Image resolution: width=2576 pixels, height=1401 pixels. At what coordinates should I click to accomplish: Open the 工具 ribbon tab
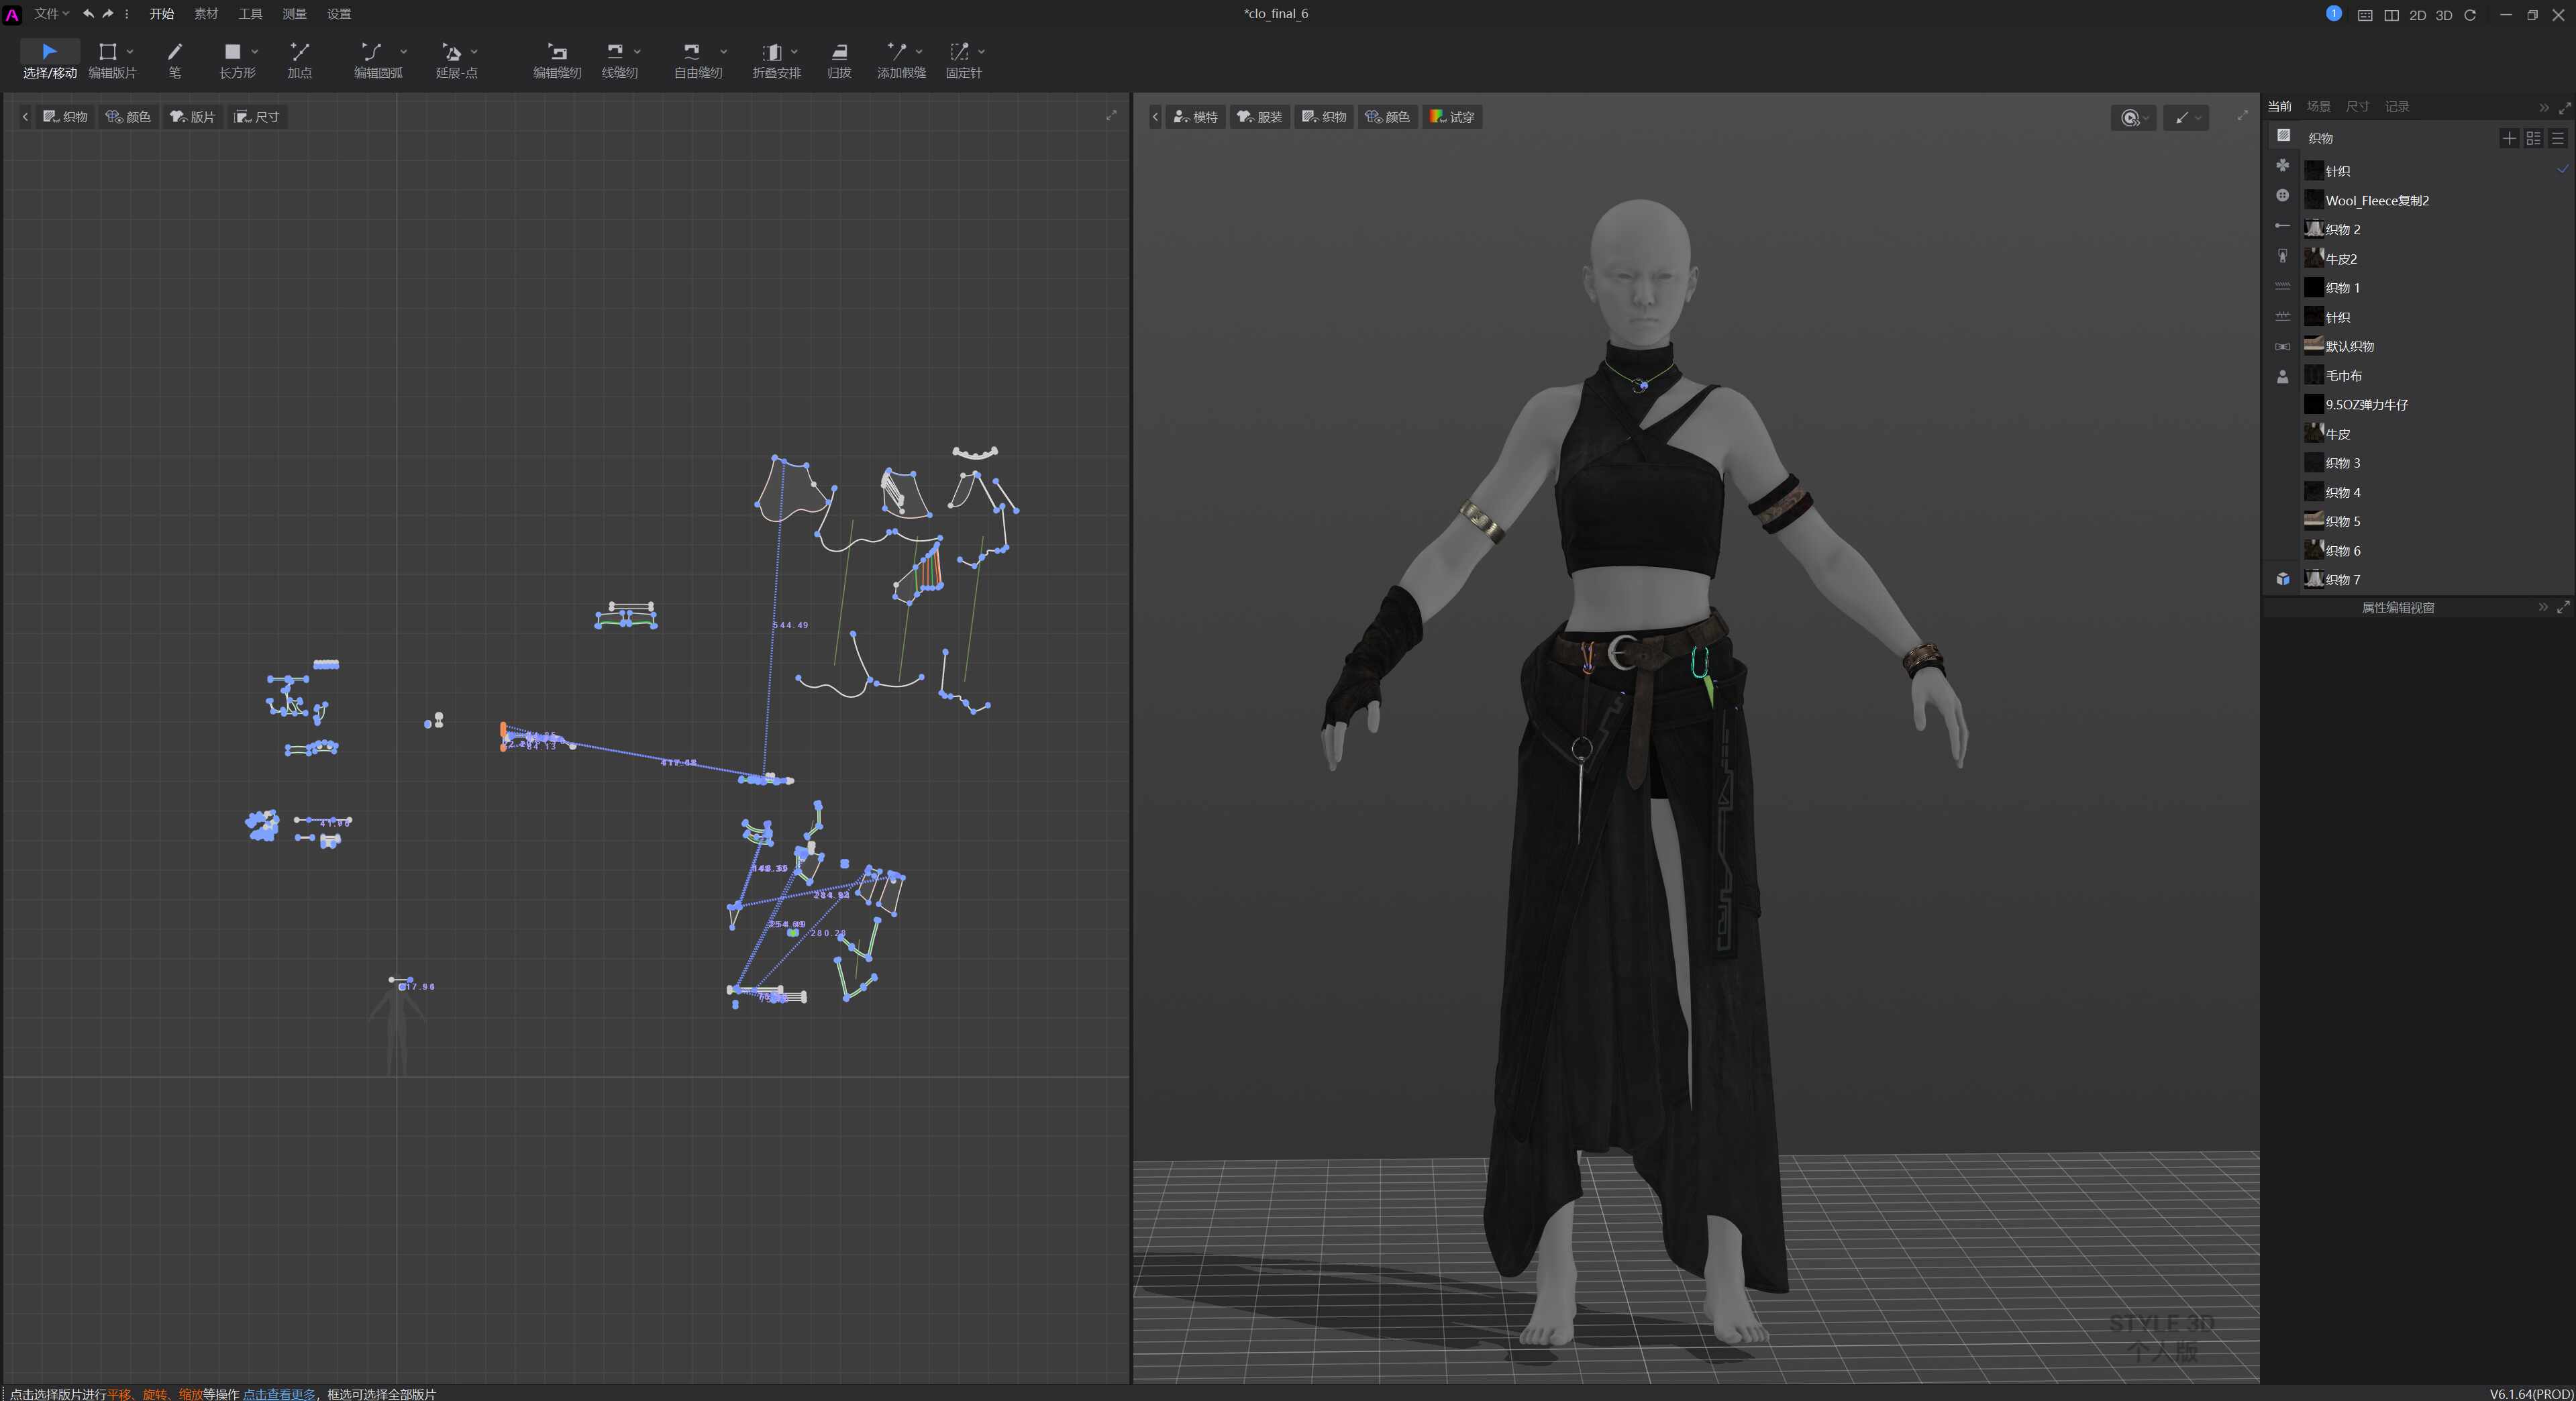(250, 14)
